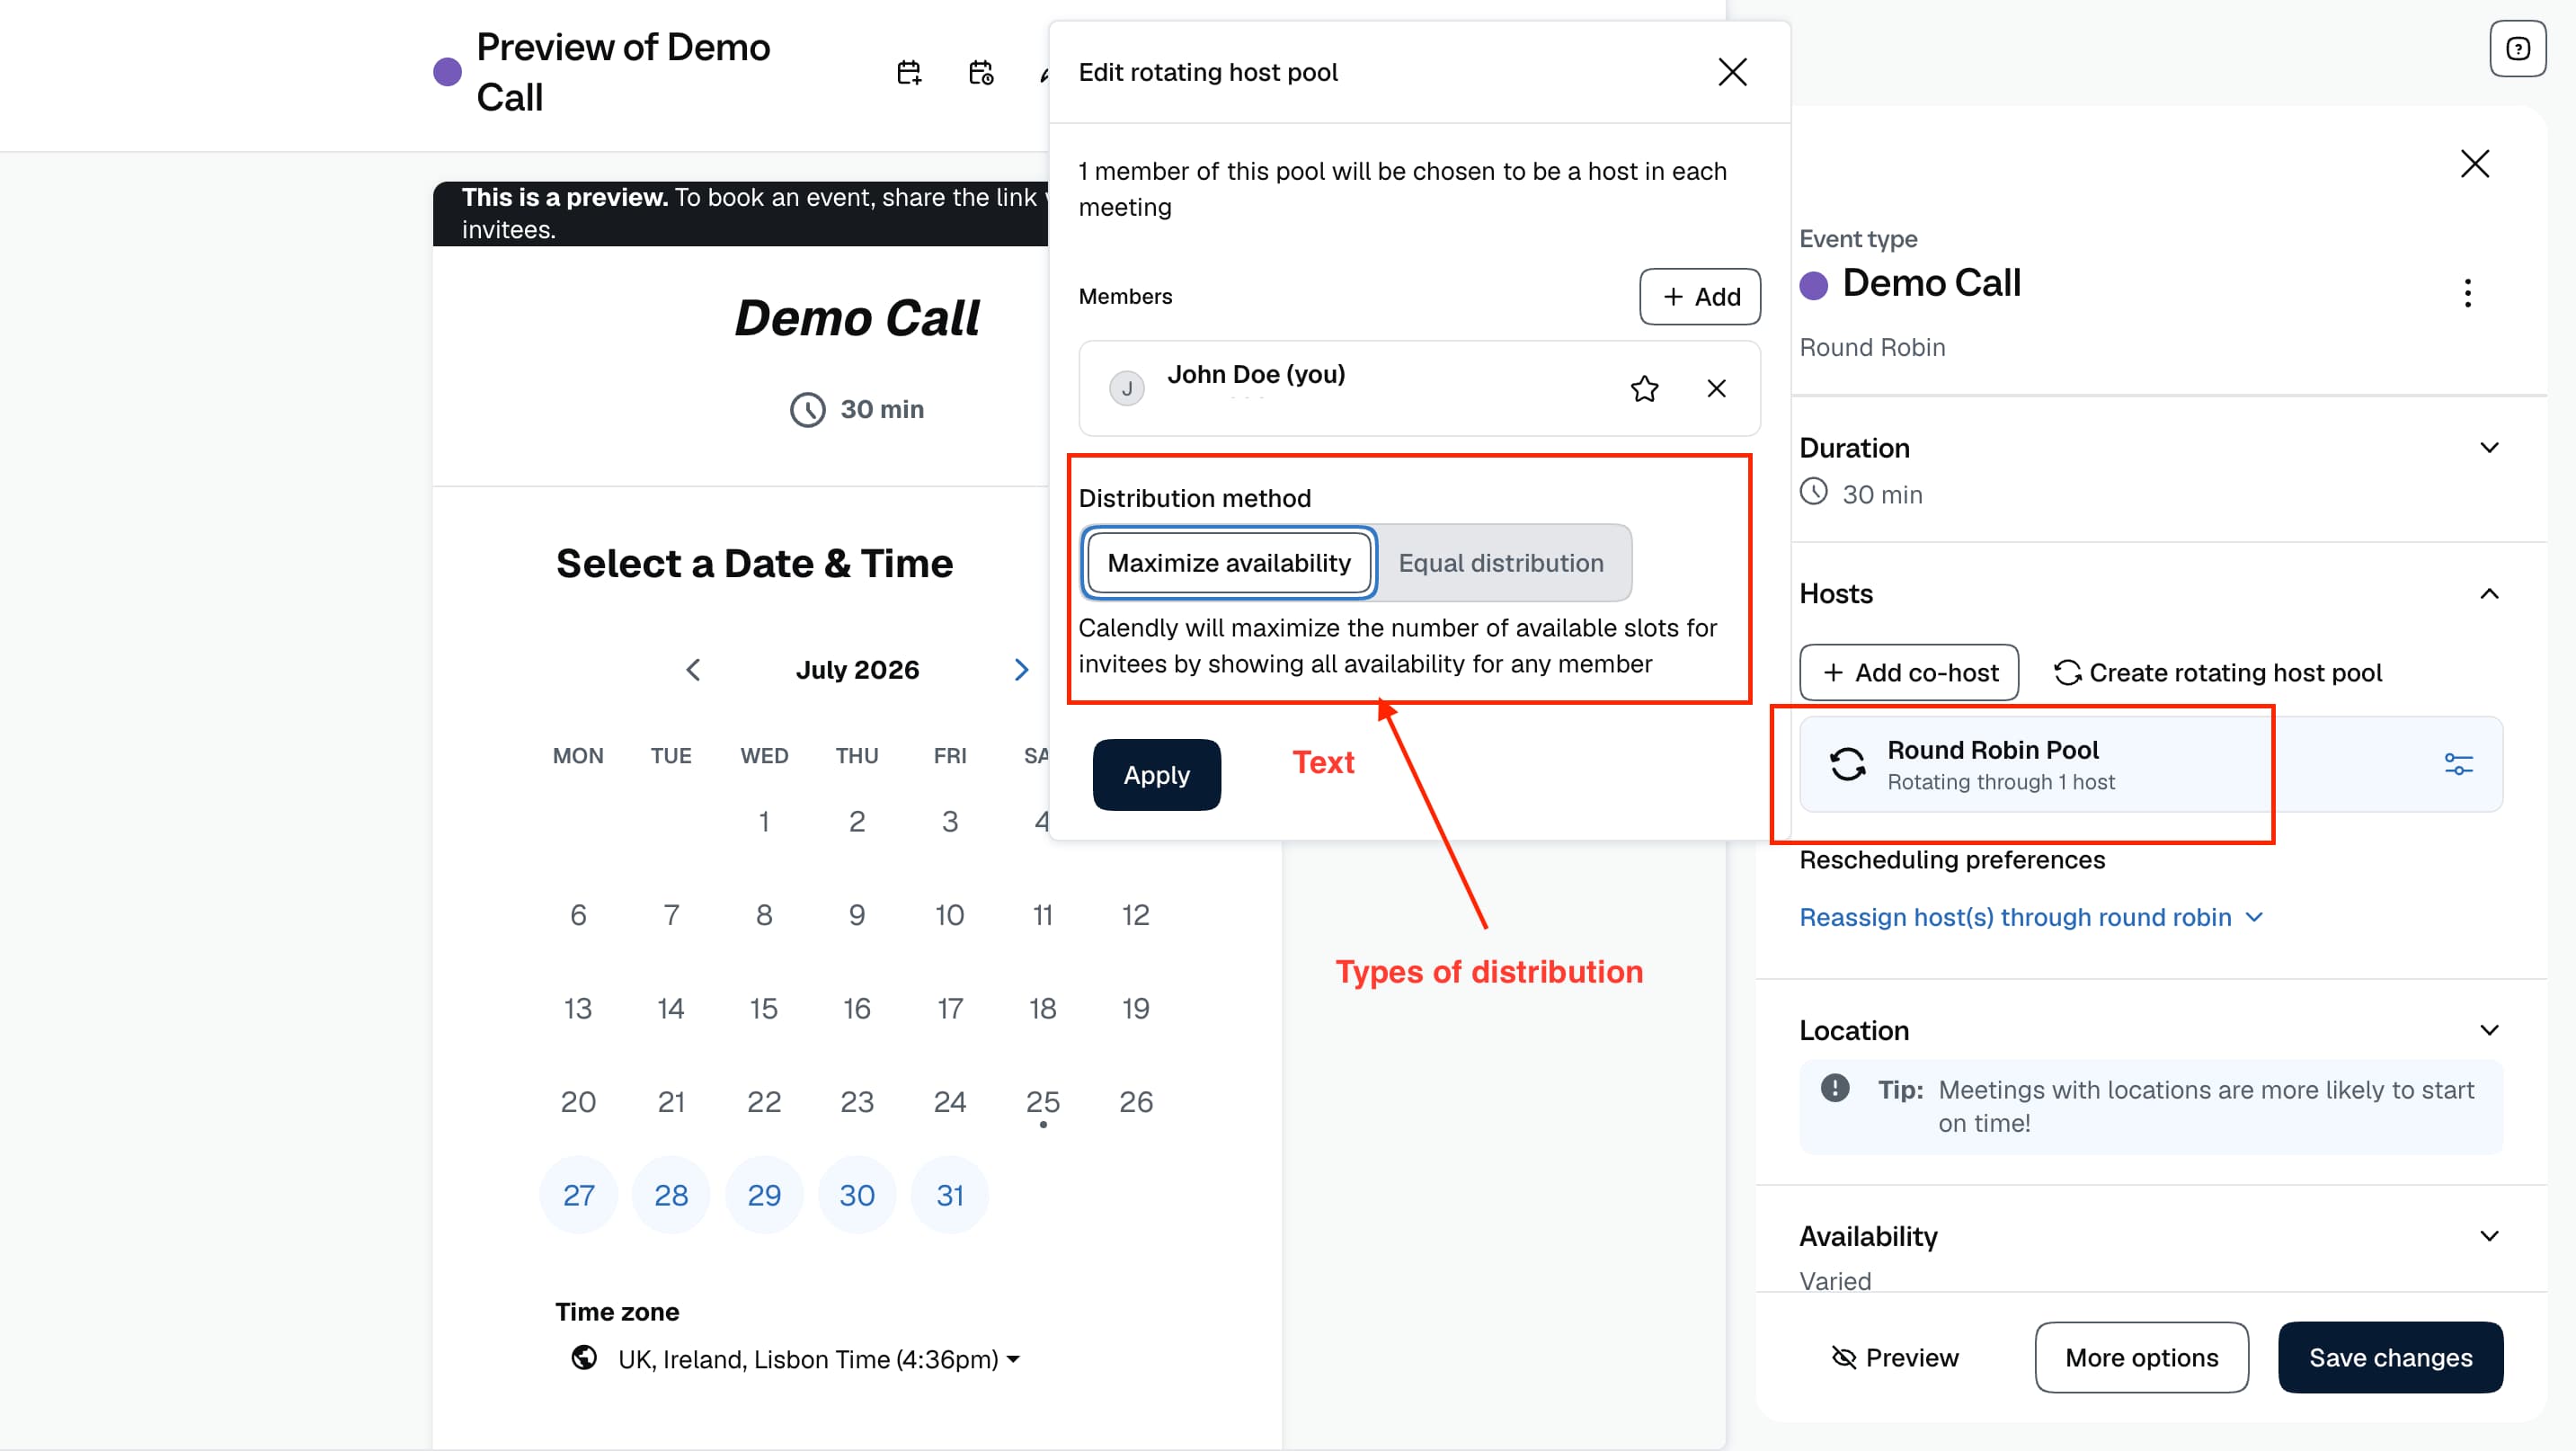This screenshot has height=1451, width=2576.
Task: Click the 'Rescheduling preferences' label
Action: pos(1952,860)
